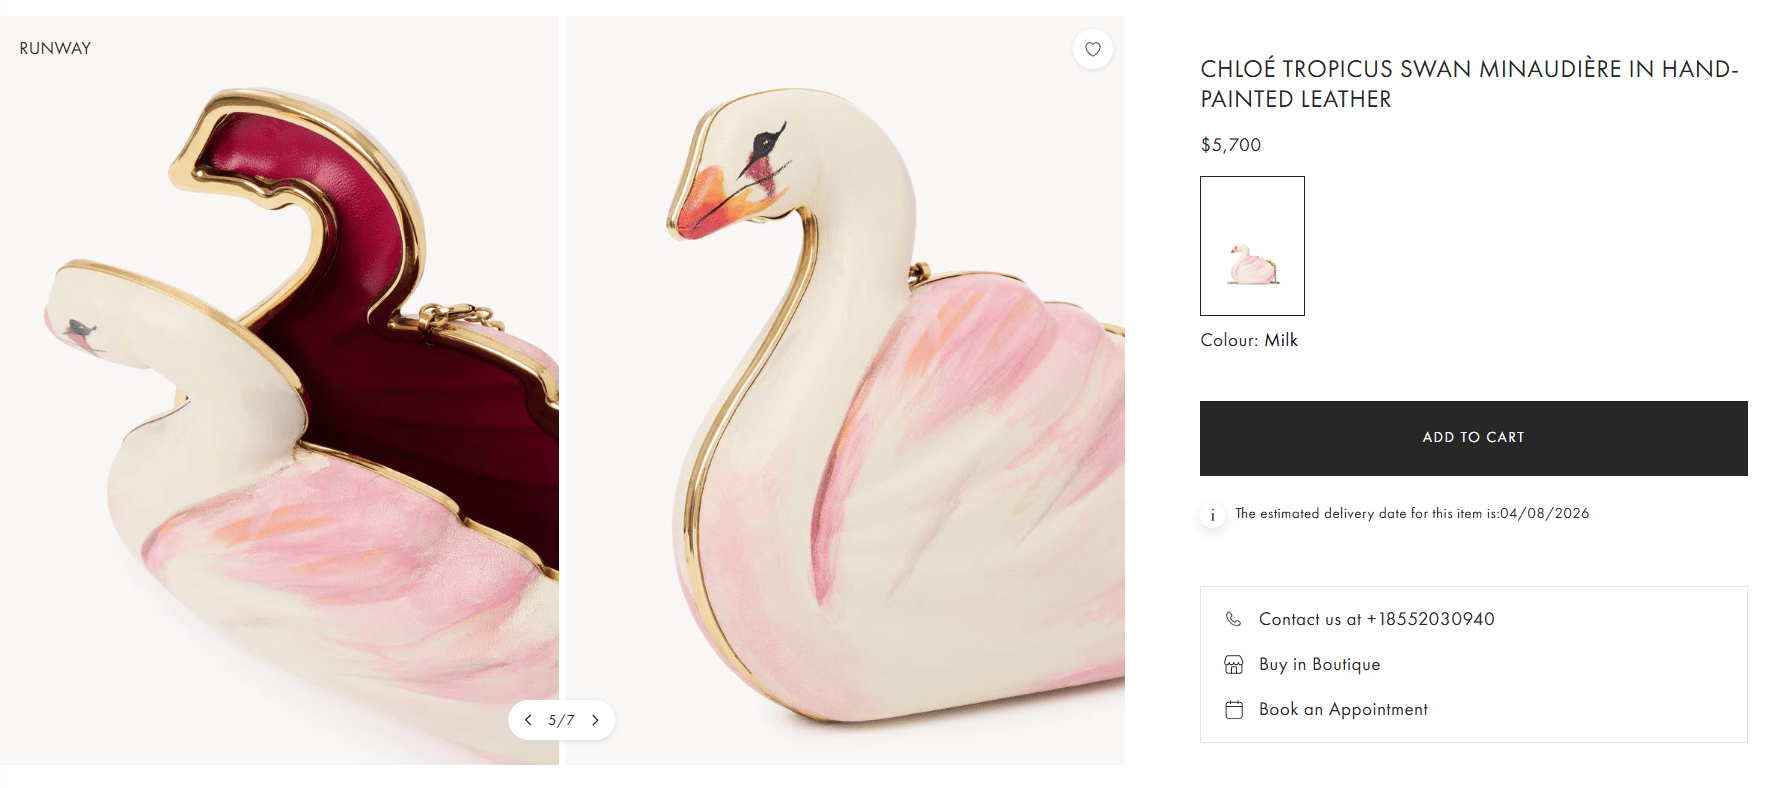Image resolution: width=1765 pixels, height=788 pixels.
Task: Click the phone icon beside Contact us
Action: pyautogui.click(x=1233, y=619)
